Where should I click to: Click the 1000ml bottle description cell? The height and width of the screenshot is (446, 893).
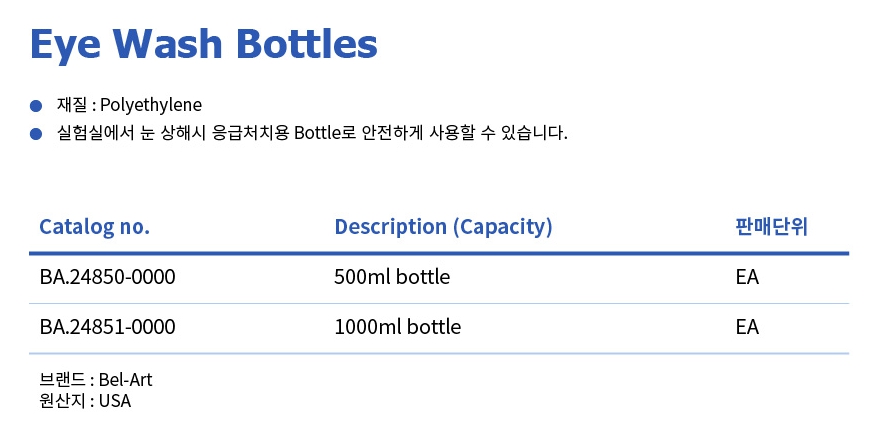[x=397, y=327]
